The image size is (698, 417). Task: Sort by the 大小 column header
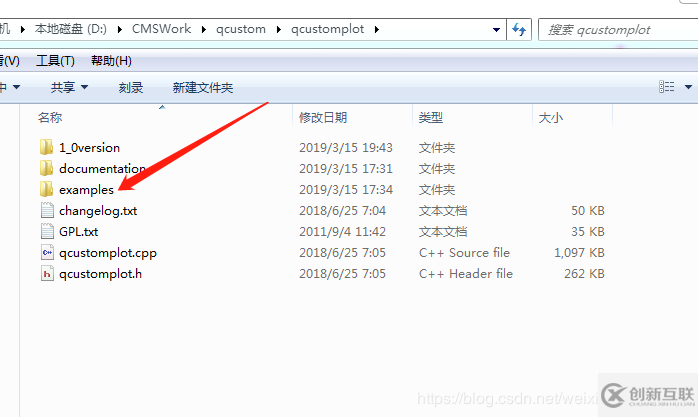[x=551, y=117]
